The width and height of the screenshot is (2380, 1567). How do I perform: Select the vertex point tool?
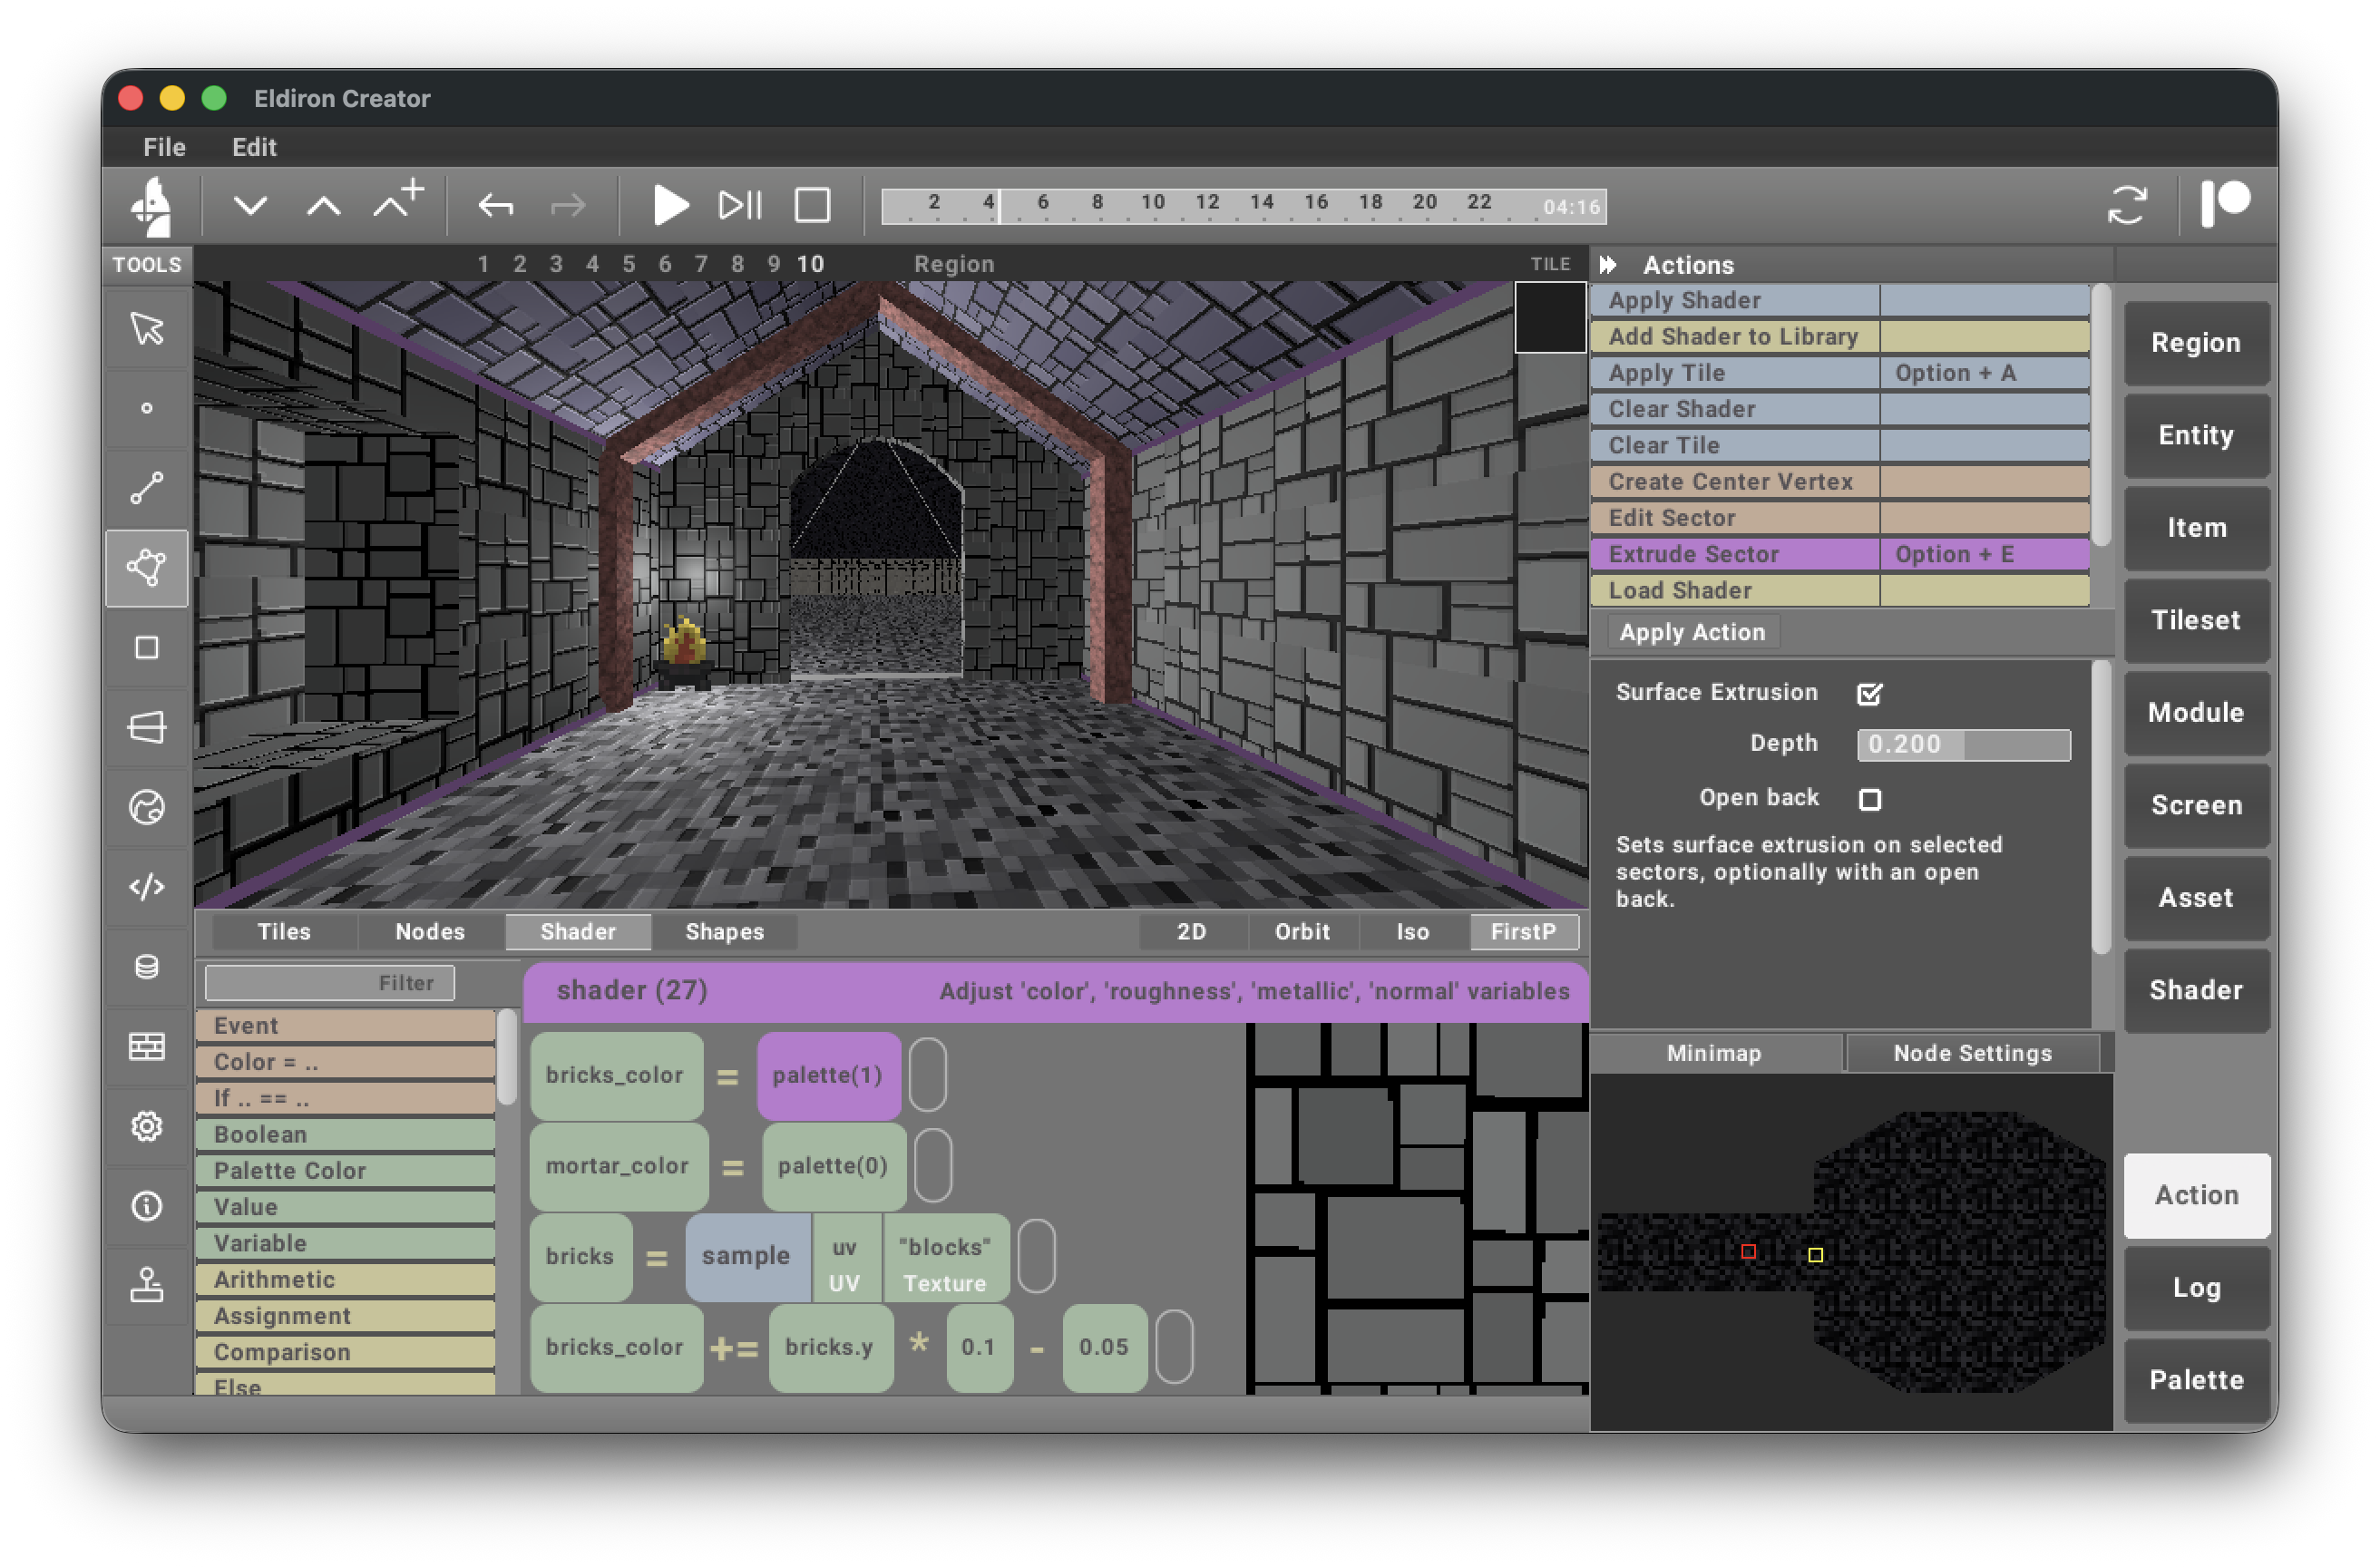146,408
